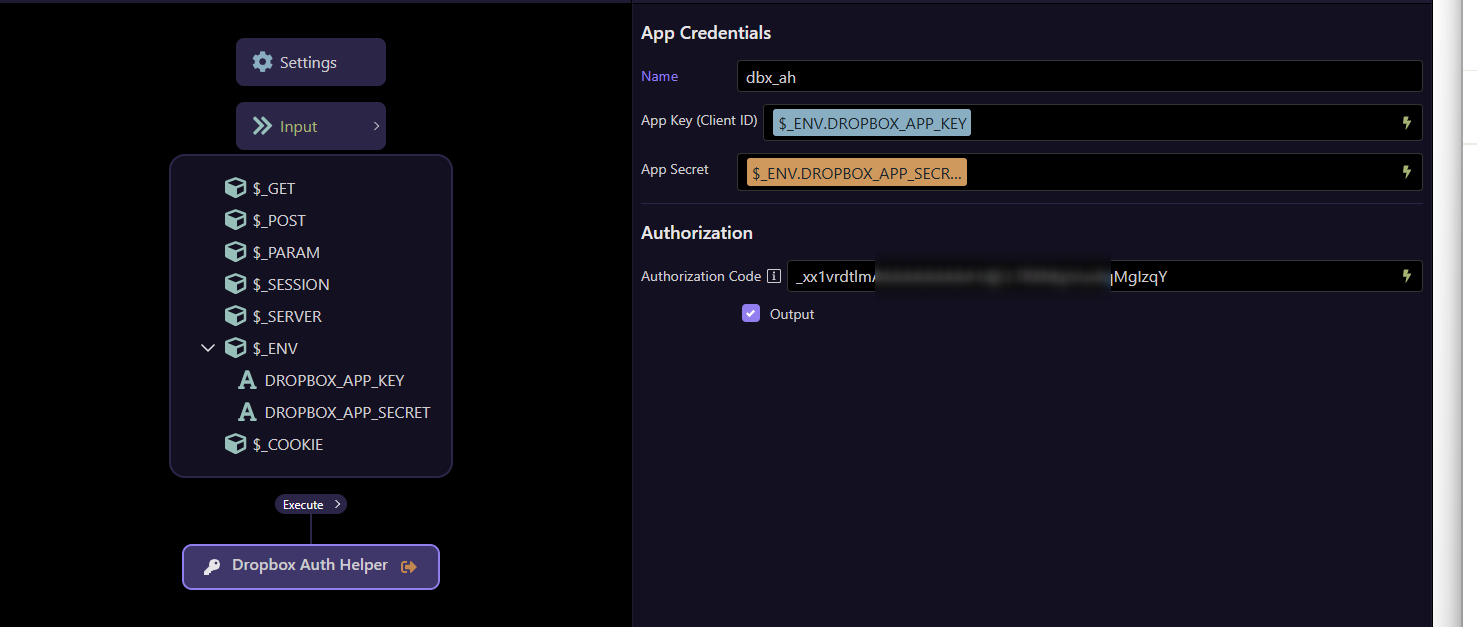Click inside the Name field showing dbx_ah
The image size is (1477, 627).
tap(1000, 75)
